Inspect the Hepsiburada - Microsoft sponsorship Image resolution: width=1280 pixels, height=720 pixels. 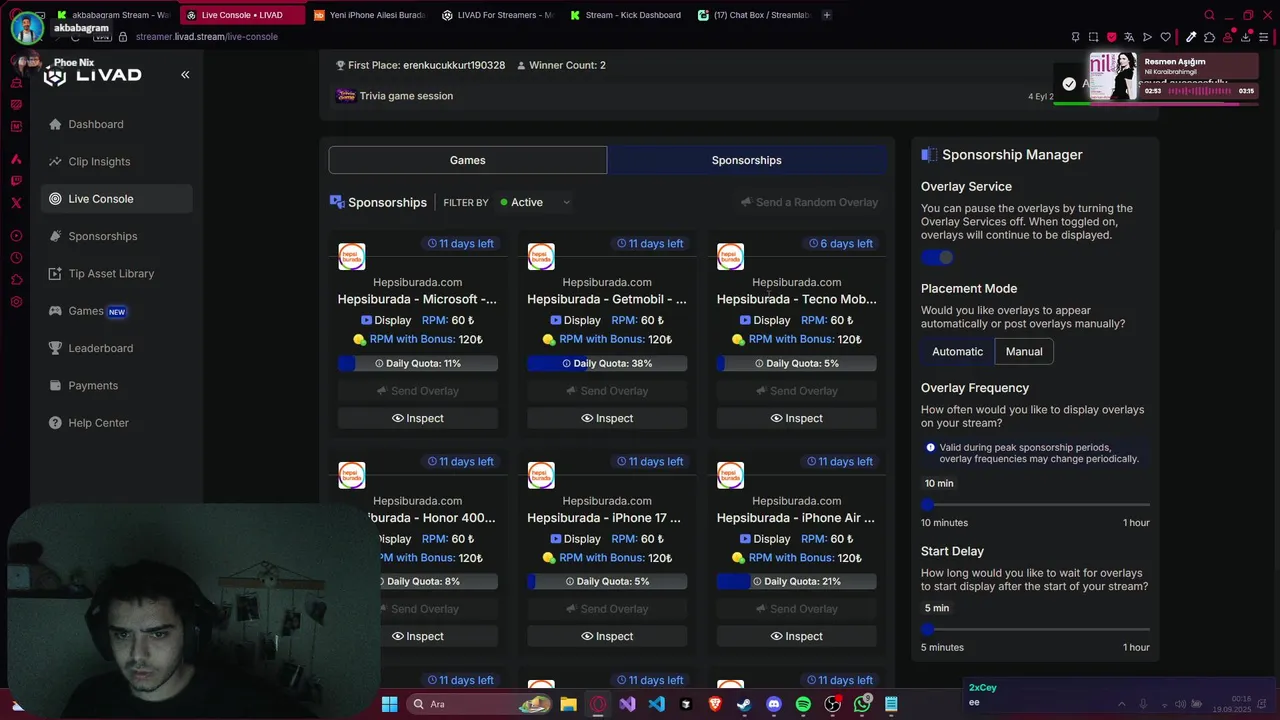coord(418,418)
